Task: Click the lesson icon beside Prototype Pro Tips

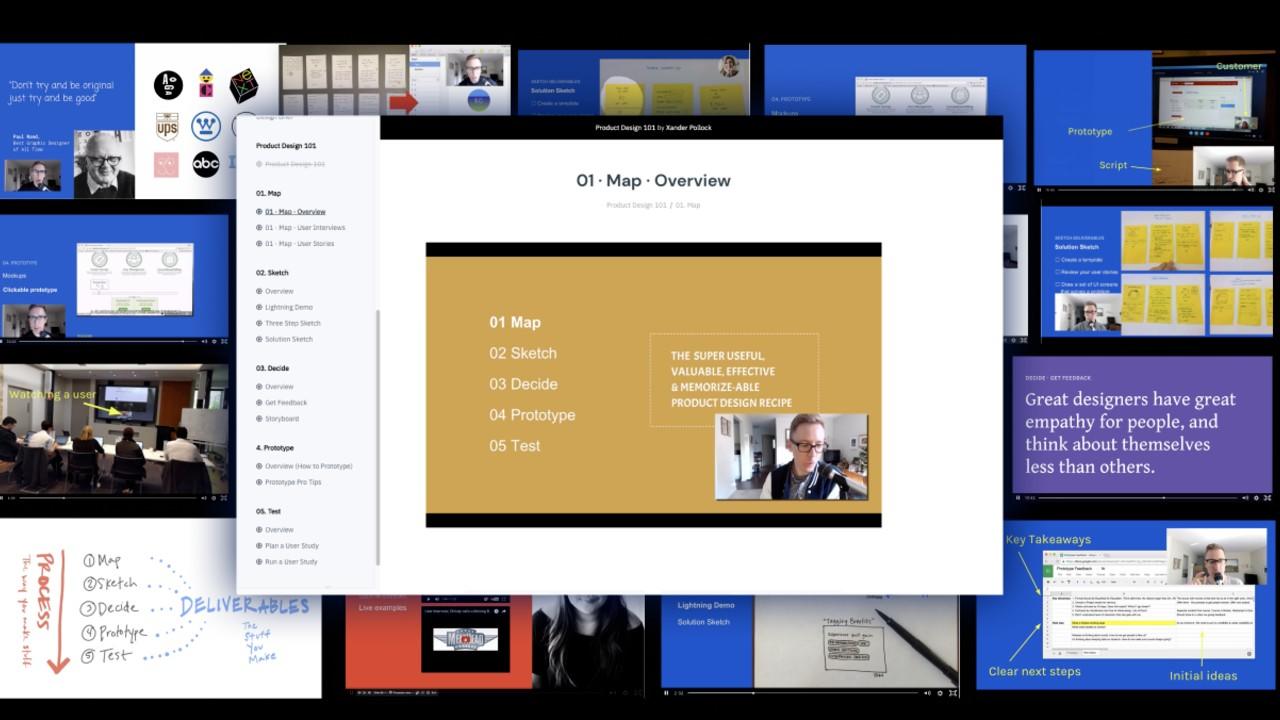Action: pos(259,482)
